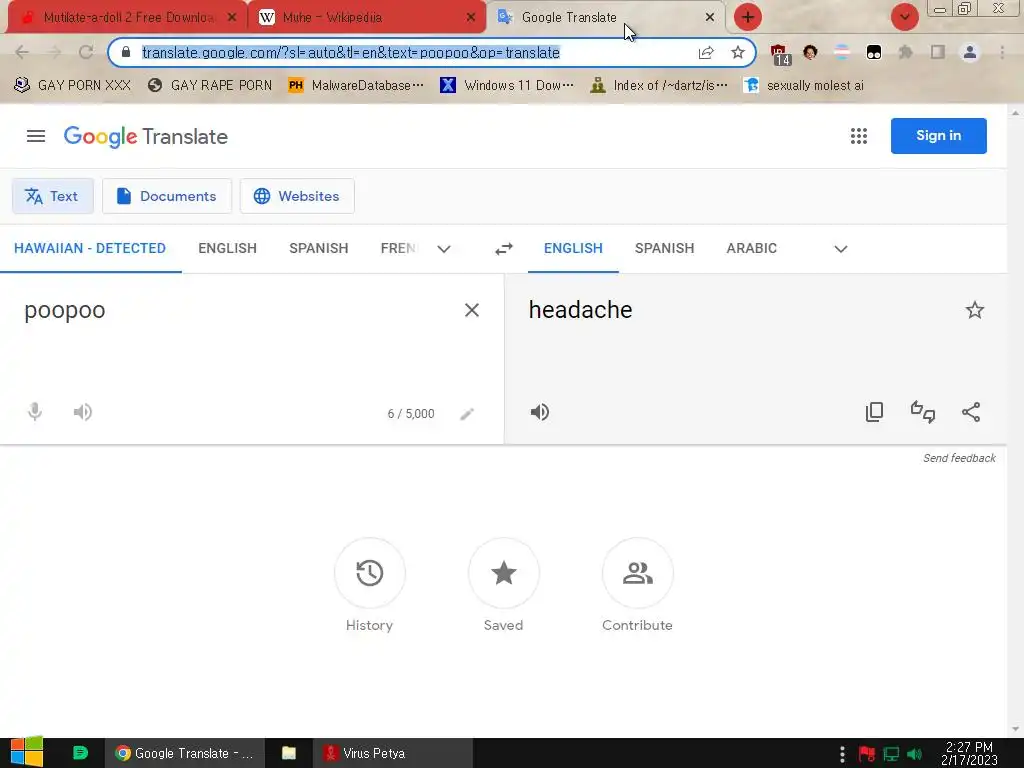The height and width of the screenshot is (768, 1024).
Task: Open File Explorer from the taskbar
Action: click(x=289, y=753)
